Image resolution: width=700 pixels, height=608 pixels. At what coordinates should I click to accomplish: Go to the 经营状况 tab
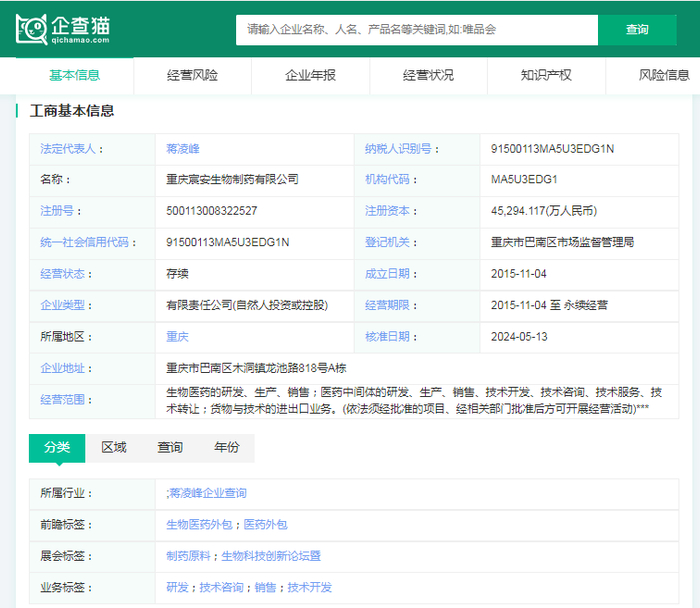[x=428, y=75]
